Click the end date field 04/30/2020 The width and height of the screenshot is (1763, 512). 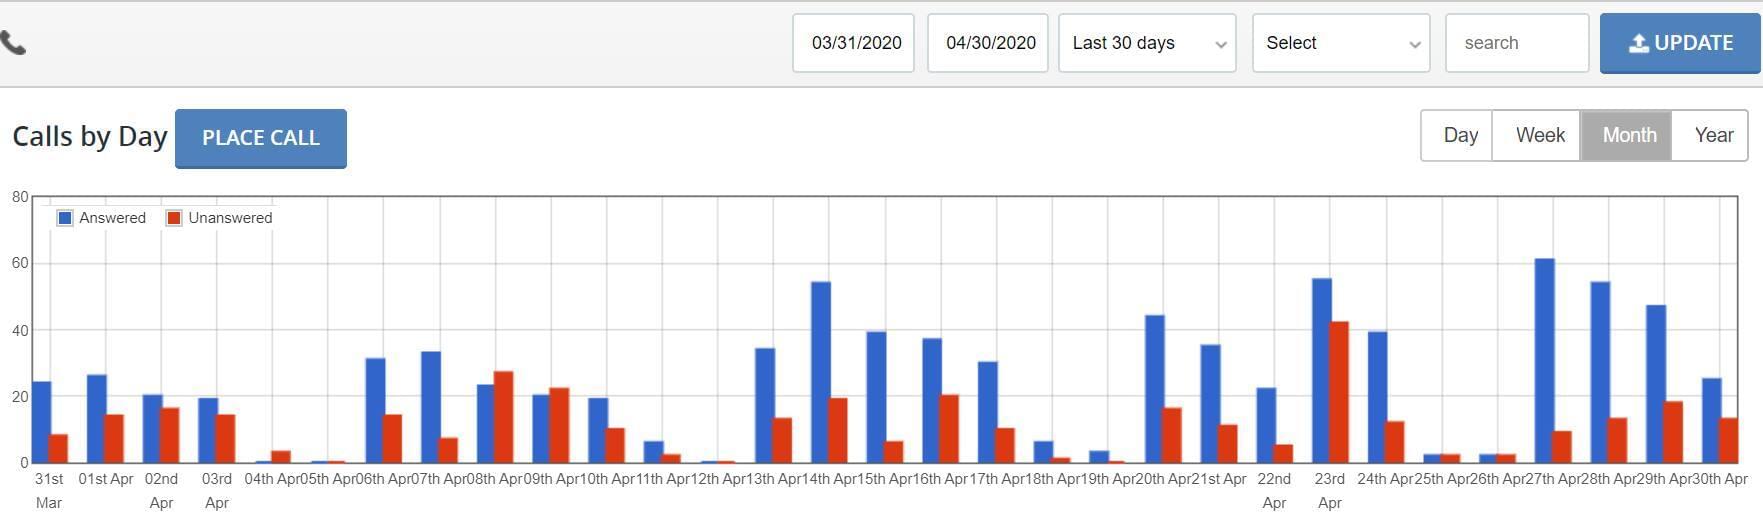pyautogui.click(x=988, y=43)
